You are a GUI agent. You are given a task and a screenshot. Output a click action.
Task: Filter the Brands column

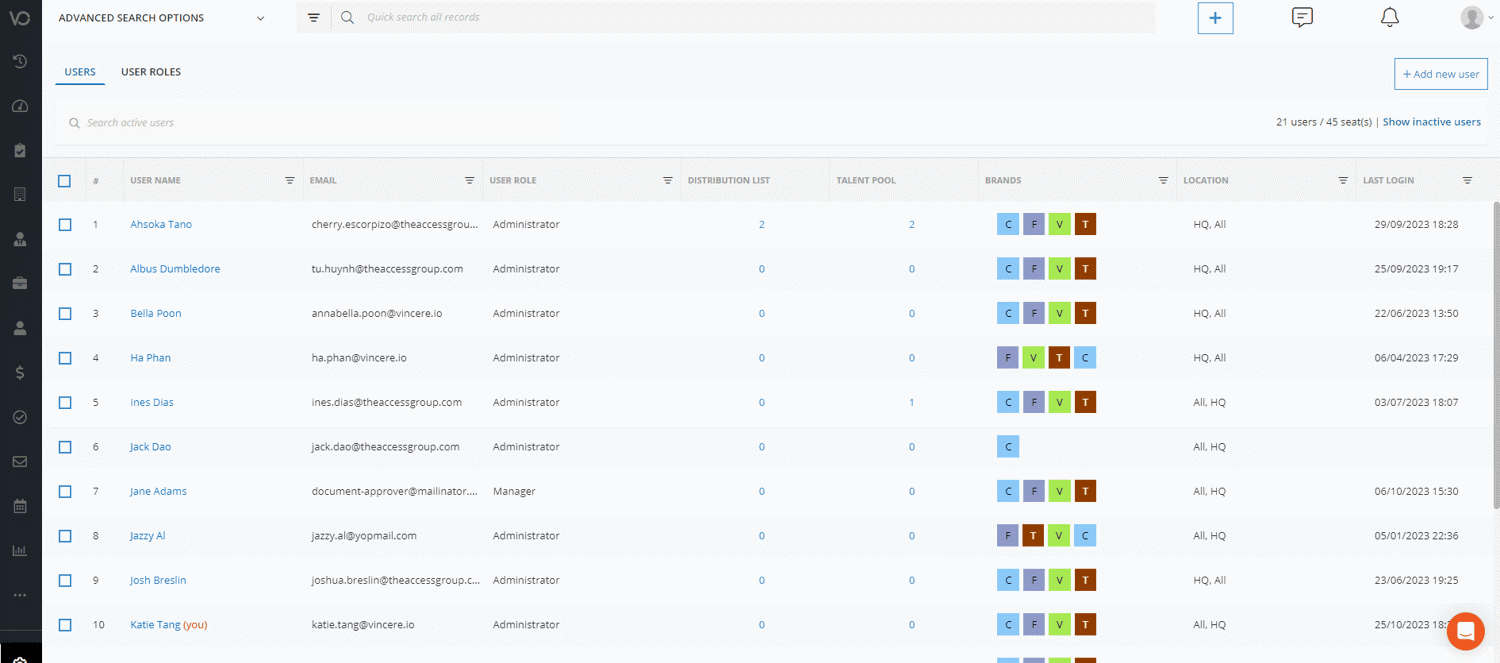[x=1163, y=181]
